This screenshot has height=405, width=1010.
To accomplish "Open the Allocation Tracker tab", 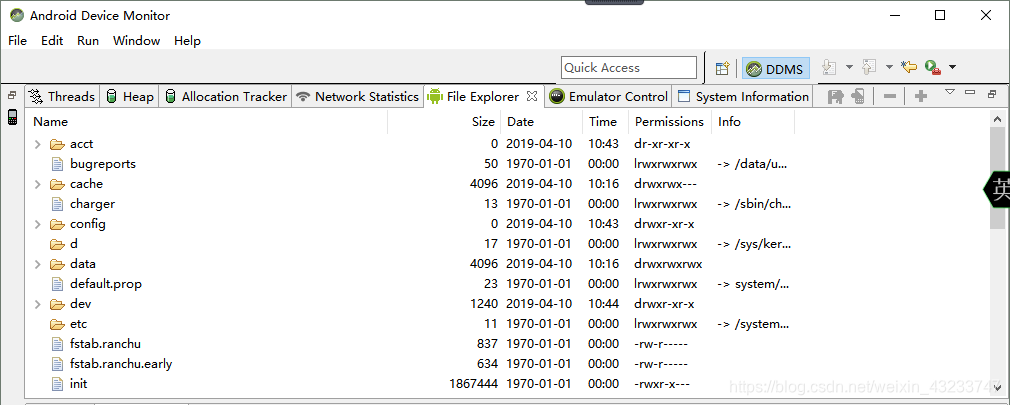I will (x=225, y=97).
